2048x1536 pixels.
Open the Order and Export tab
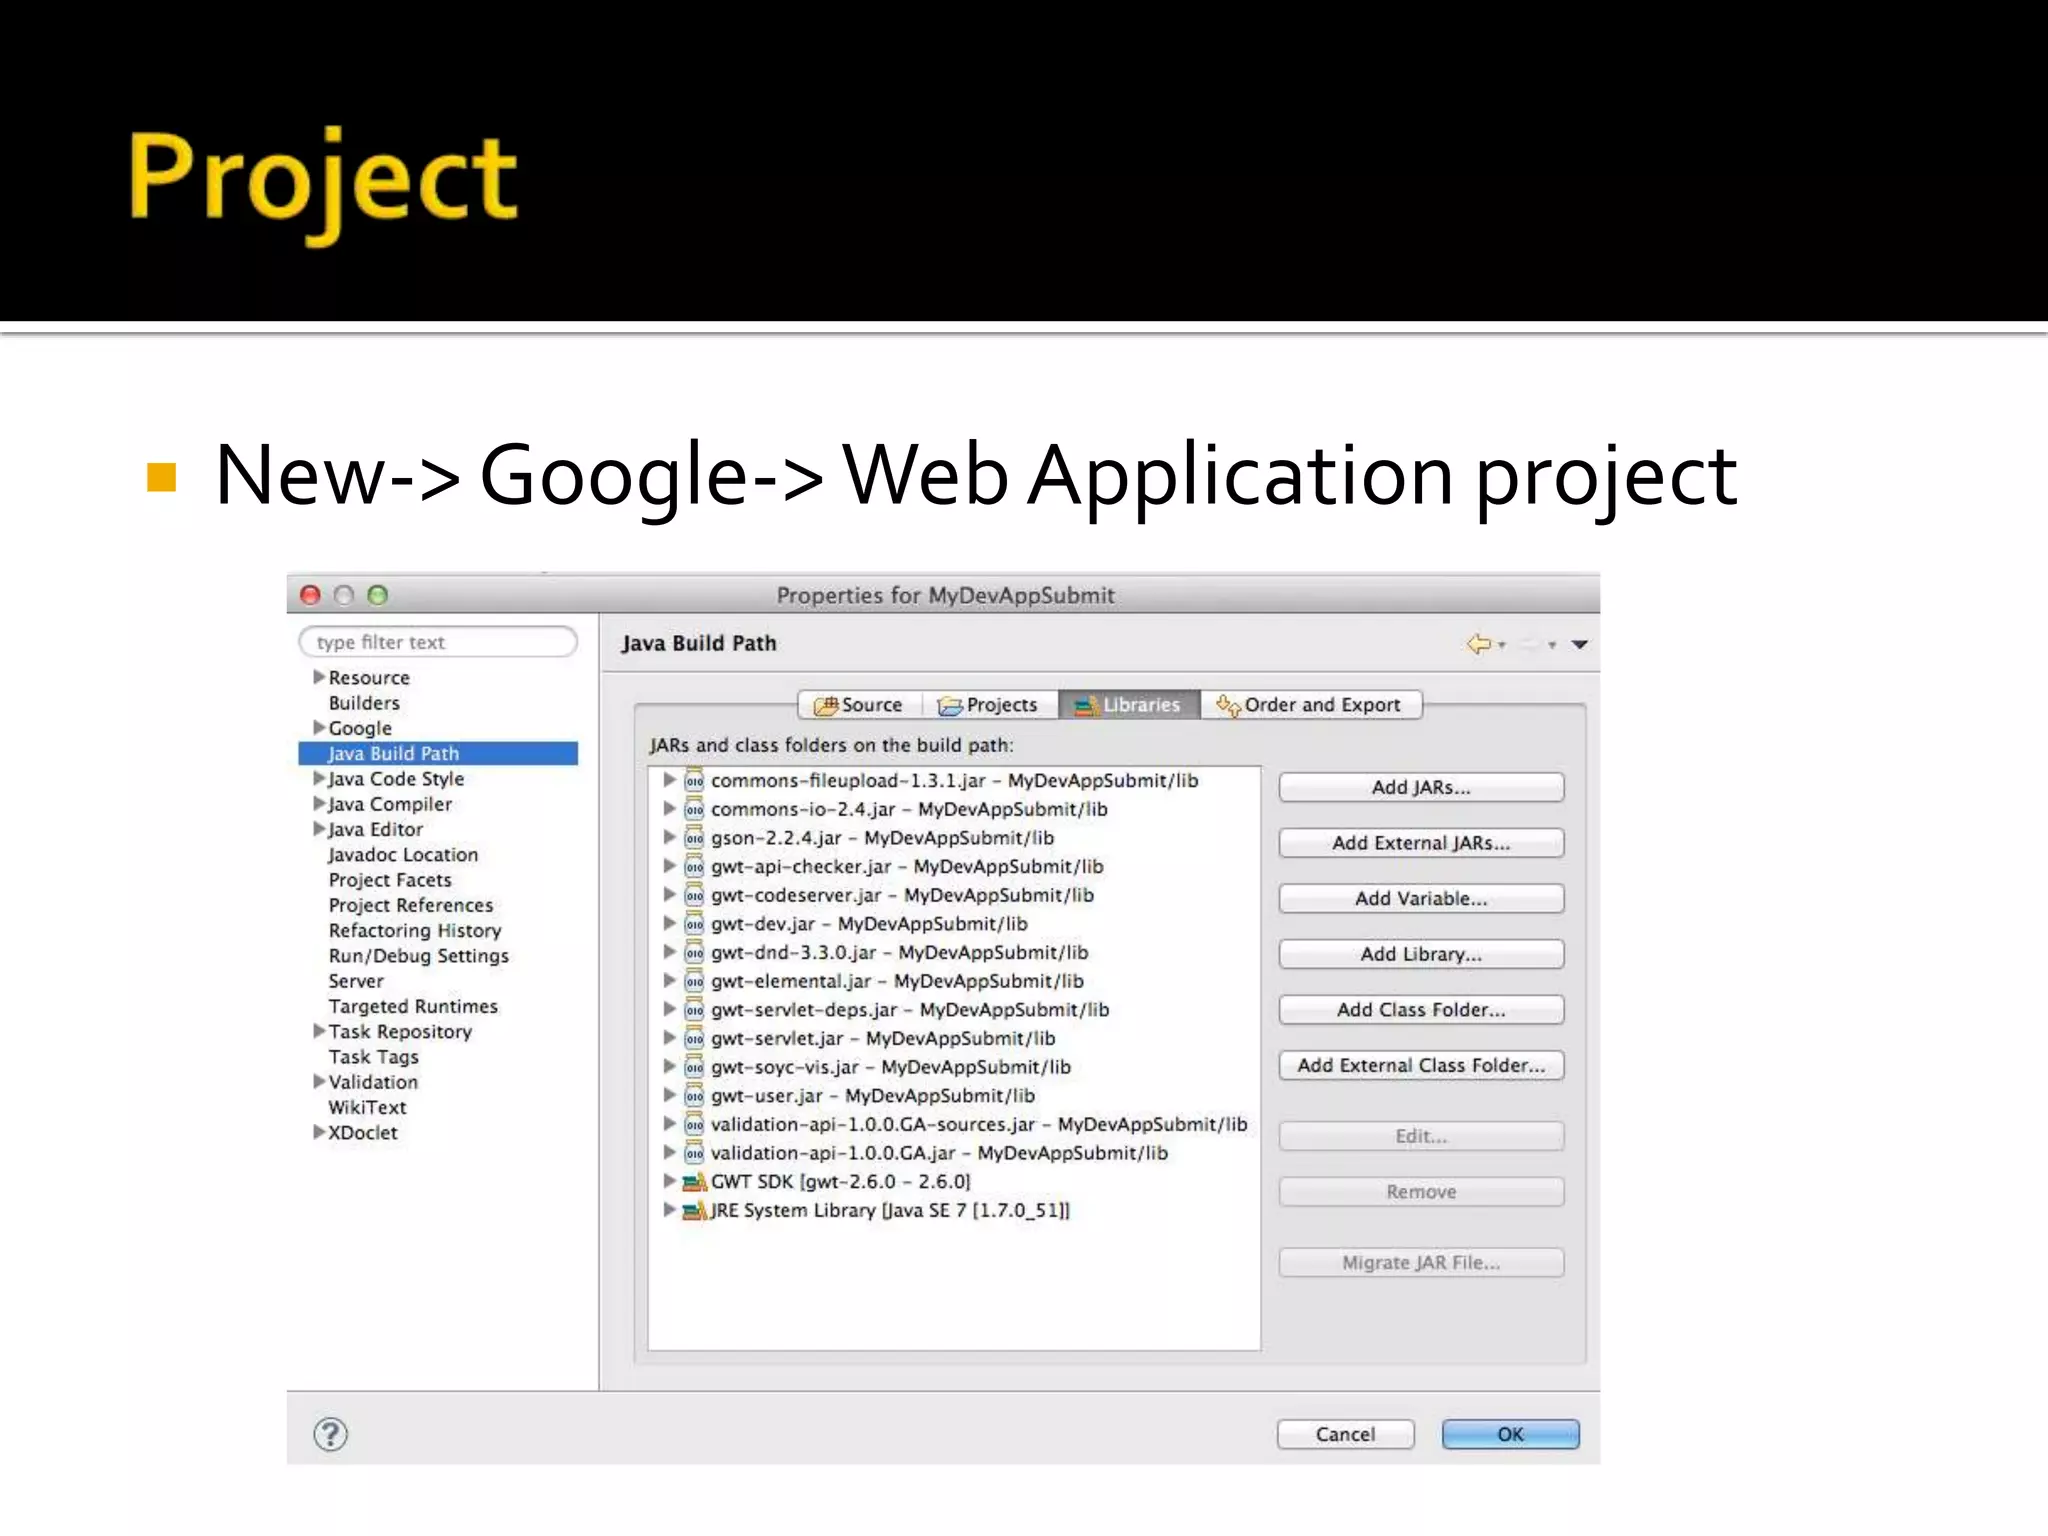(x=1310, y=705)
